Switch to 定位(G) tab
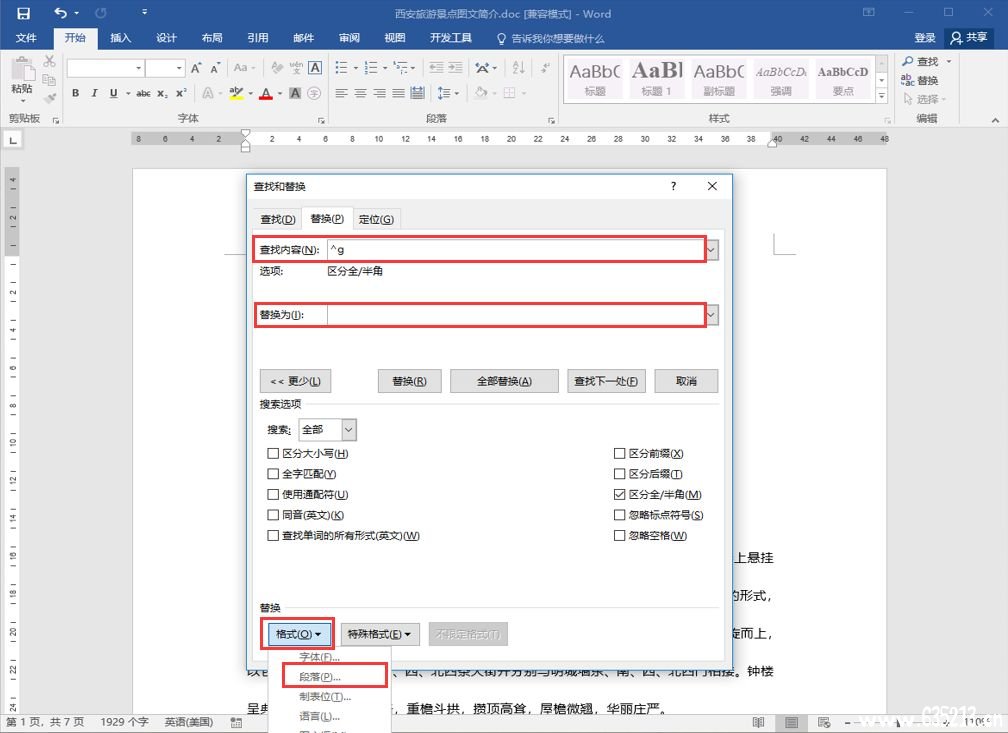Image resolution: width=1008 pixels, height=733 pixels. pos(376,219)
